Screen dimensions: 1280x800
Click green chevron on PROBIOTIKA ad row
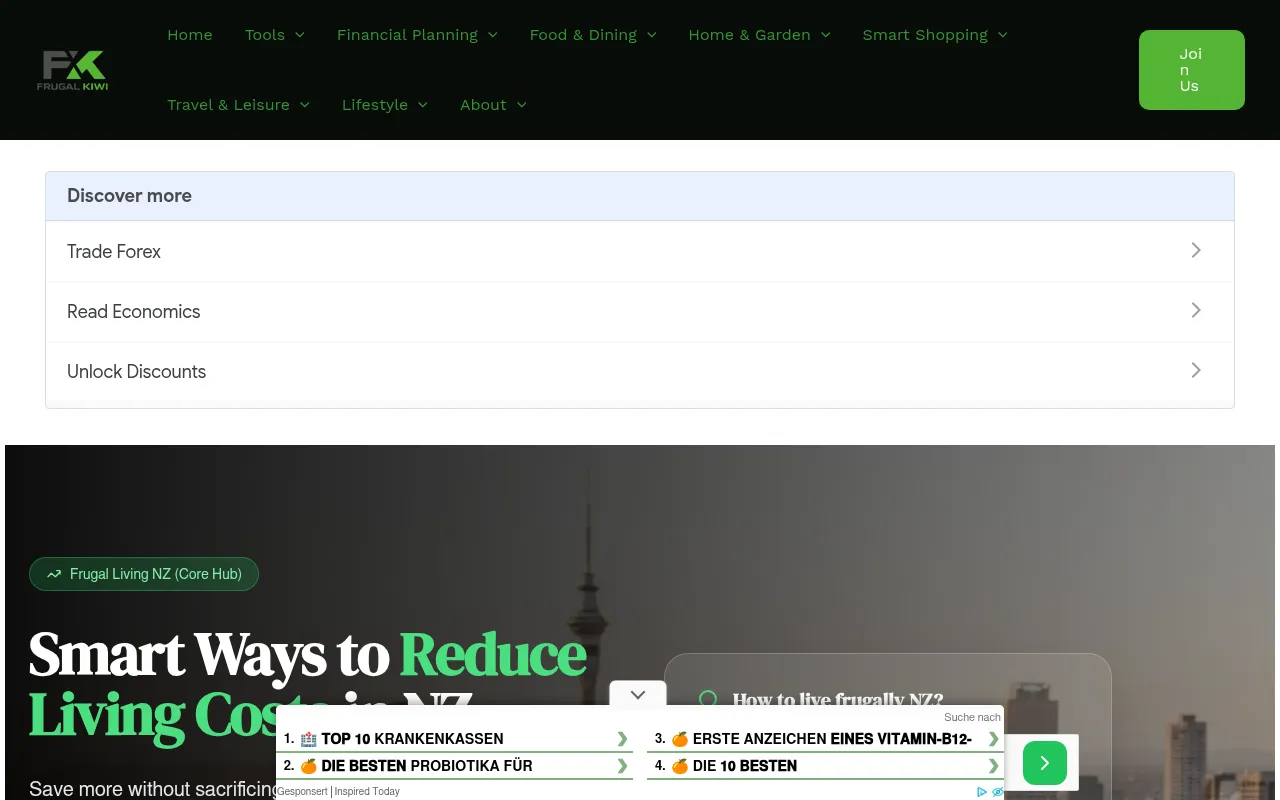[x=622, y=766]
